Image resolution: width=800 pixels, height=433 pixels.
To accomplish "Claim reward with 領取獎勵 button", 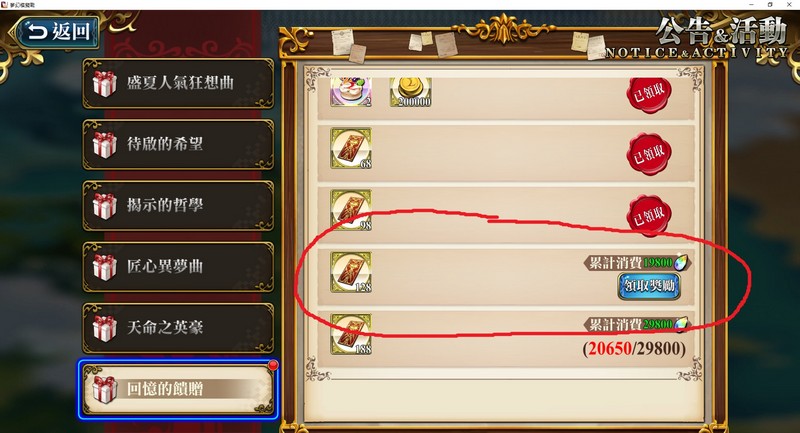I will coord(649,286).
